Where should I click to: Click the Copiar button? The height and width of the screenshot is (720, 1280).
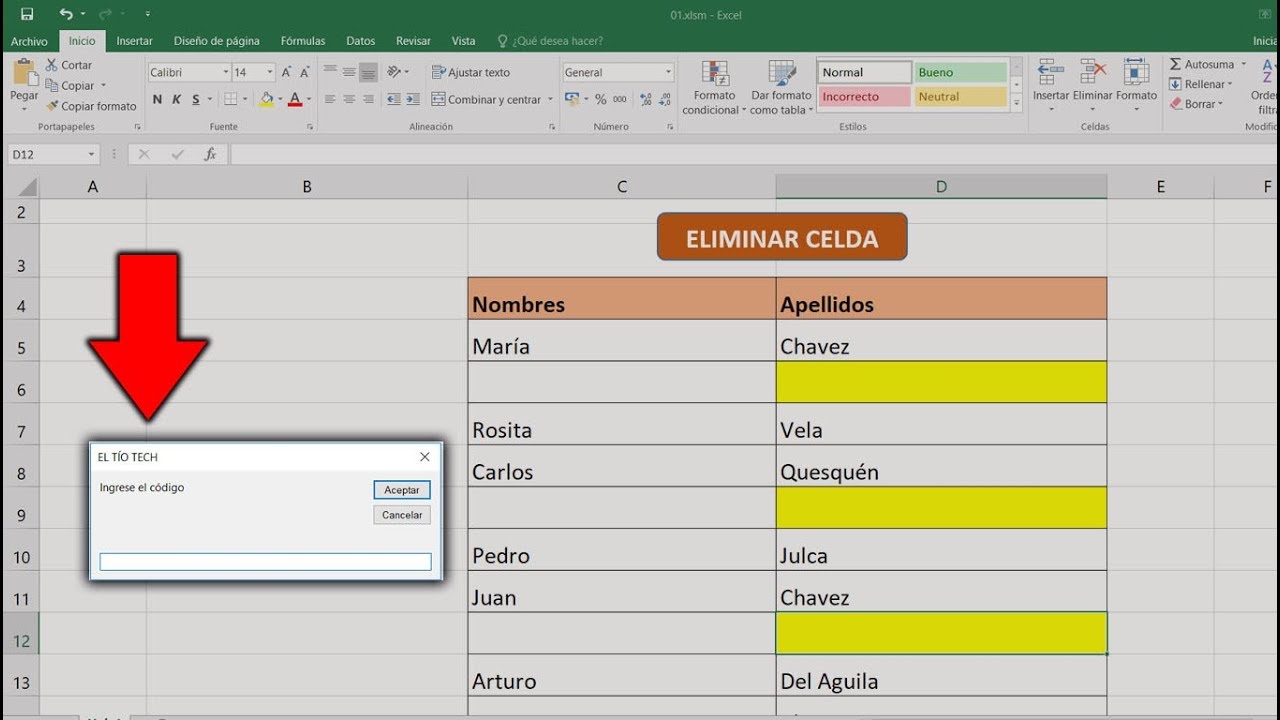click(x=69, y=86)
